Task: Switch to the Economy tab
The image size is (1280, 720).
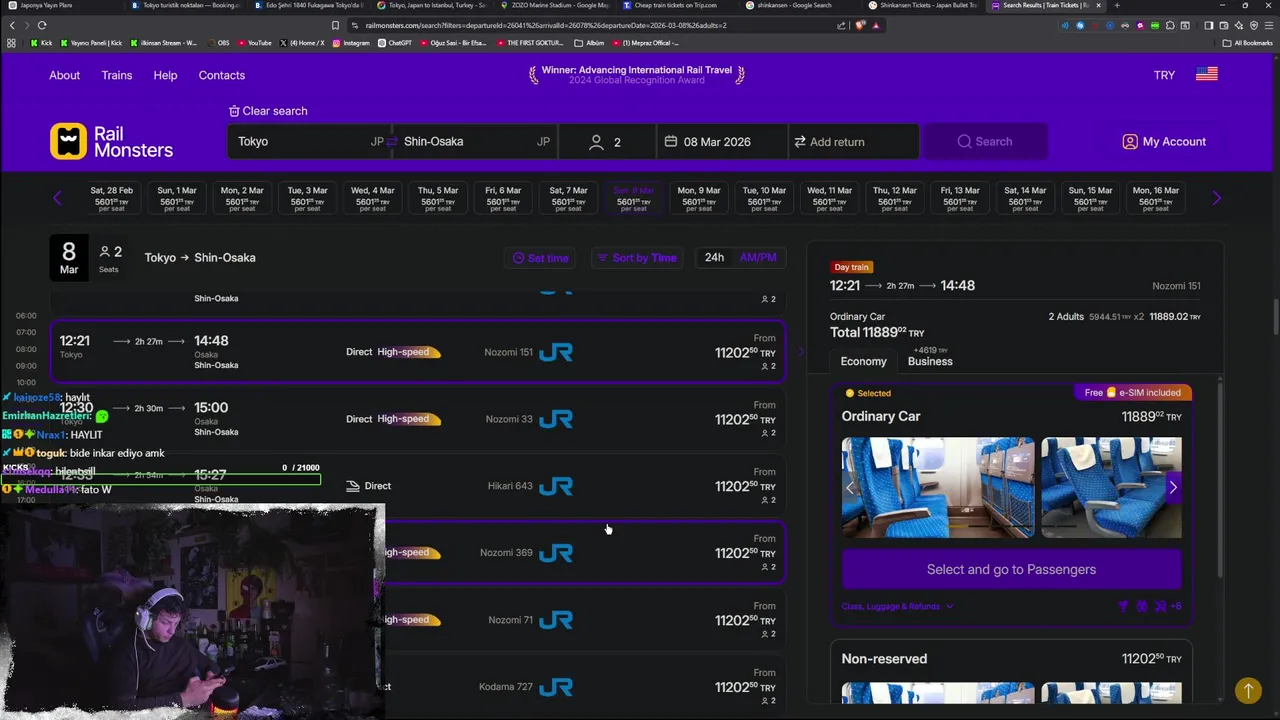Action: coord(863,361)
